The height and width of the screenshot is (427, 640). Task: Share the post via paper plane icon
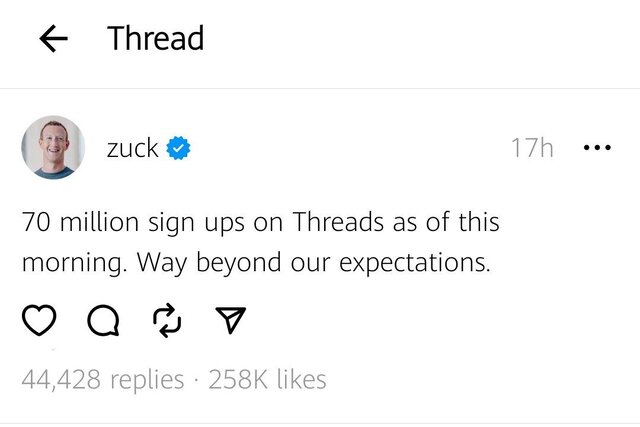pyautogui.click(x=230, y=320)
